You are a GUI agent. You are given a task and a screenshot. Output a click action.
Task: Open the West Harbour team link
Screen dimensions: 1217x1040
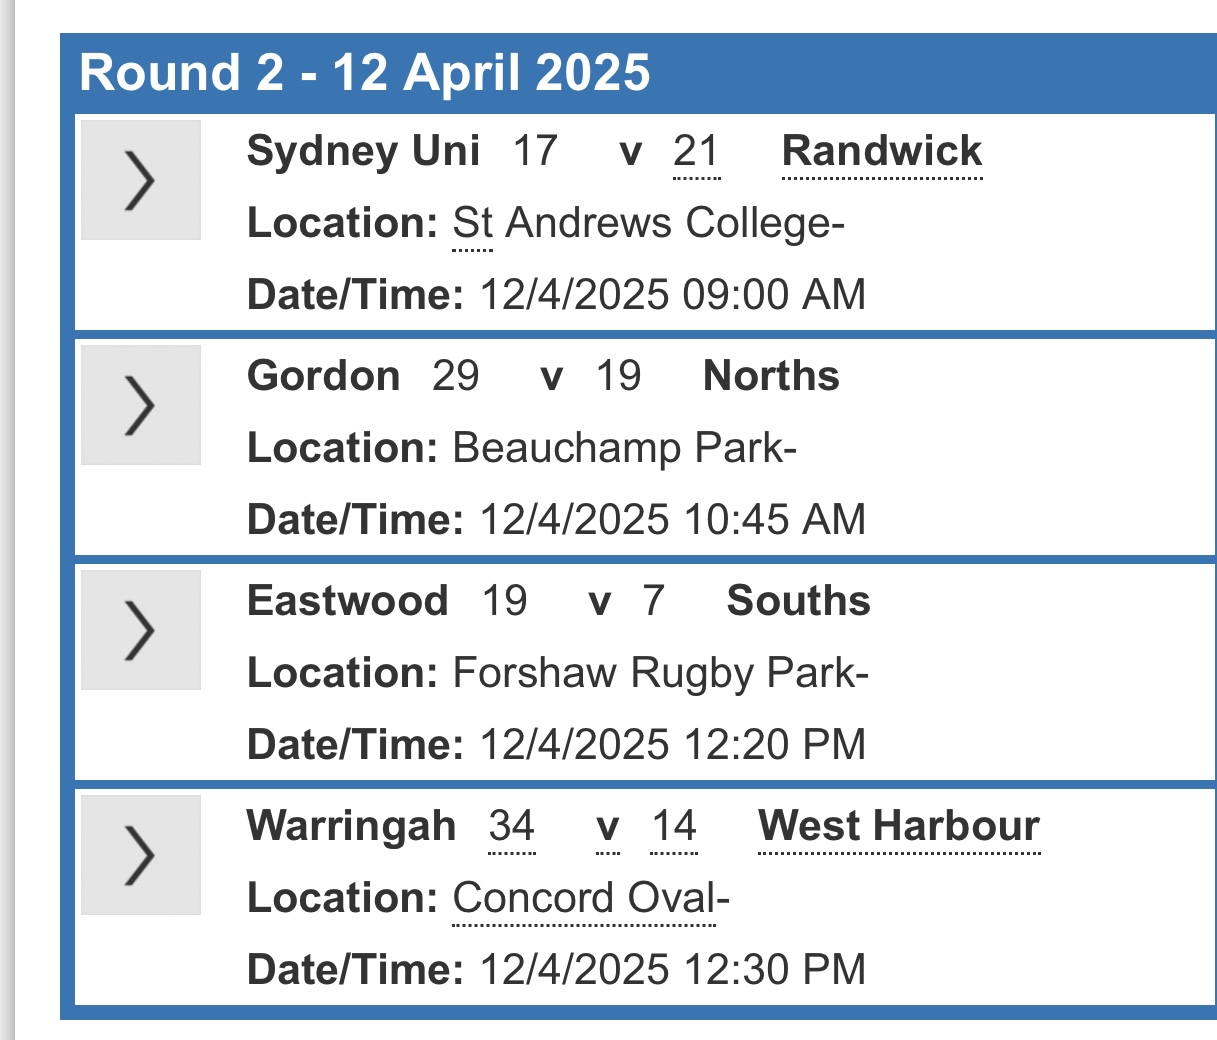[899, 826]
